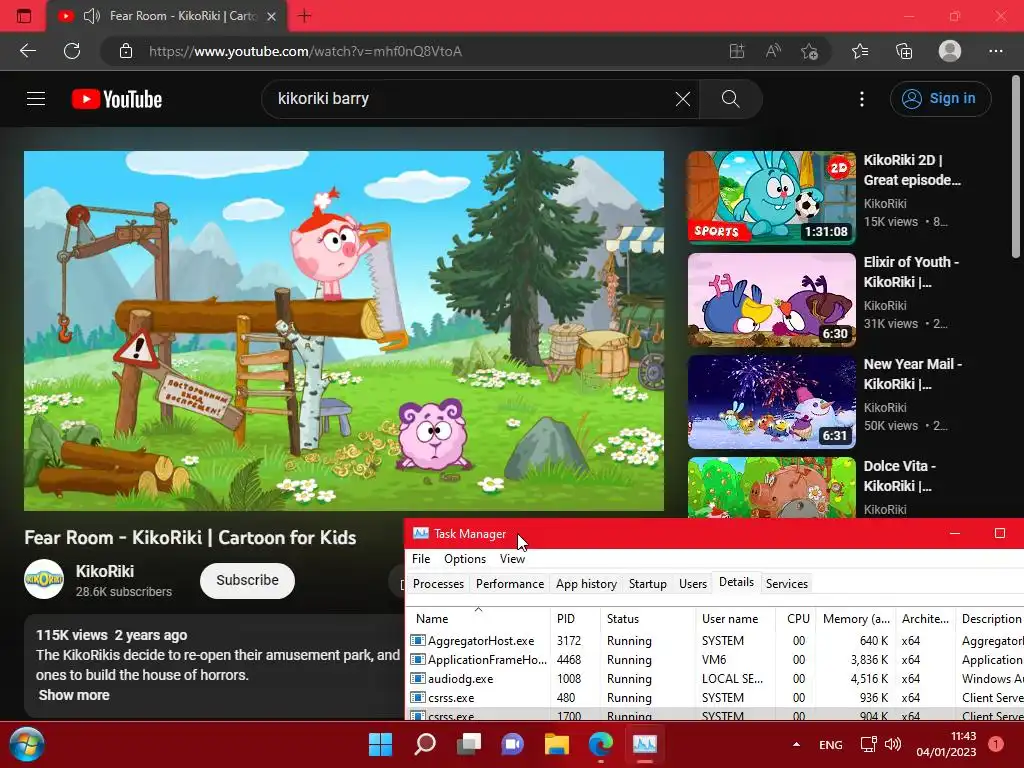Open New Year Mail title link
1024x768 pixels.
point(912,374)
